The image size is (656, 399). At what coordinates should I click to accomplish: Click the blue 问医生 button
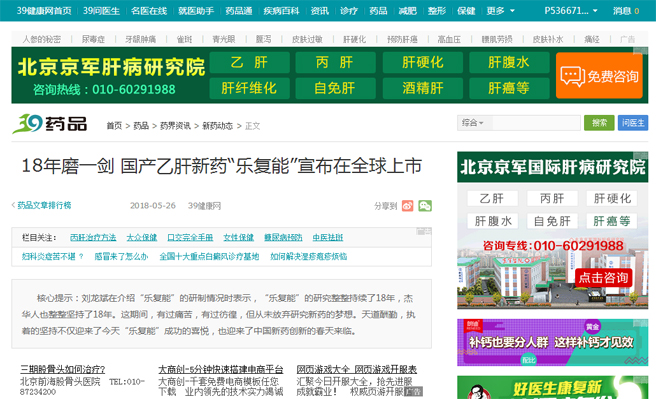coord(633,123)
